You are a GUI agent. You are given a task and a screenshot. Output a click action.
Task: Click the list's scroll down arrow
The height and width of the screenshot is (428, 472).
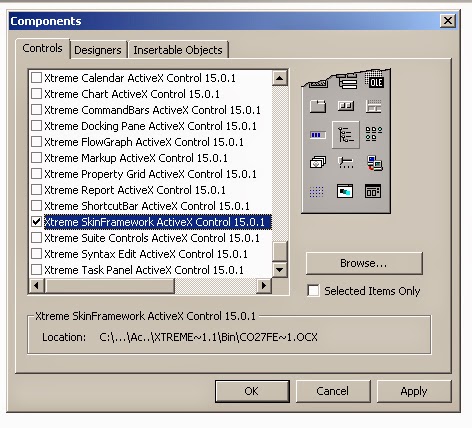[x=280, y=269]
